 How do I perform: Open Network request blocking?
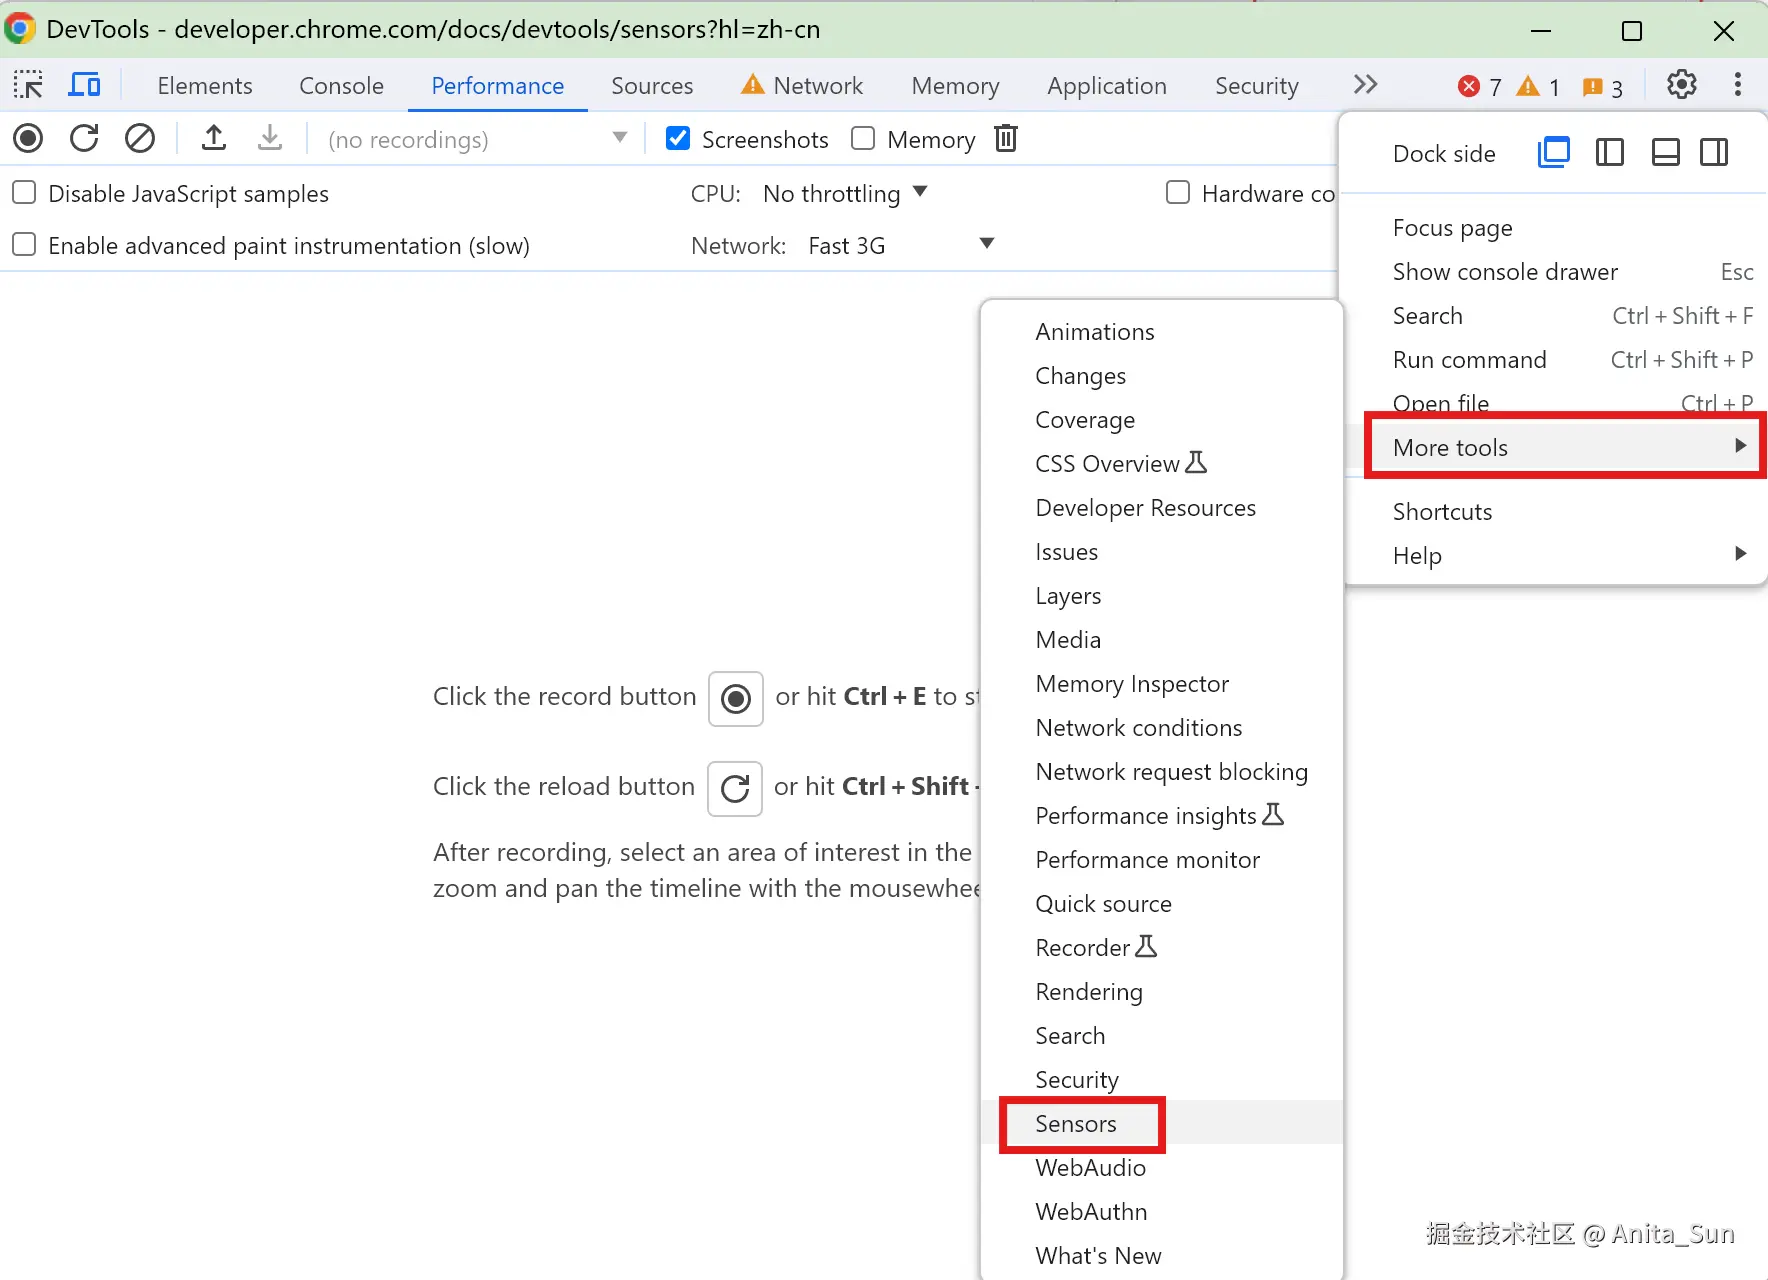[x=1162, y=772]
